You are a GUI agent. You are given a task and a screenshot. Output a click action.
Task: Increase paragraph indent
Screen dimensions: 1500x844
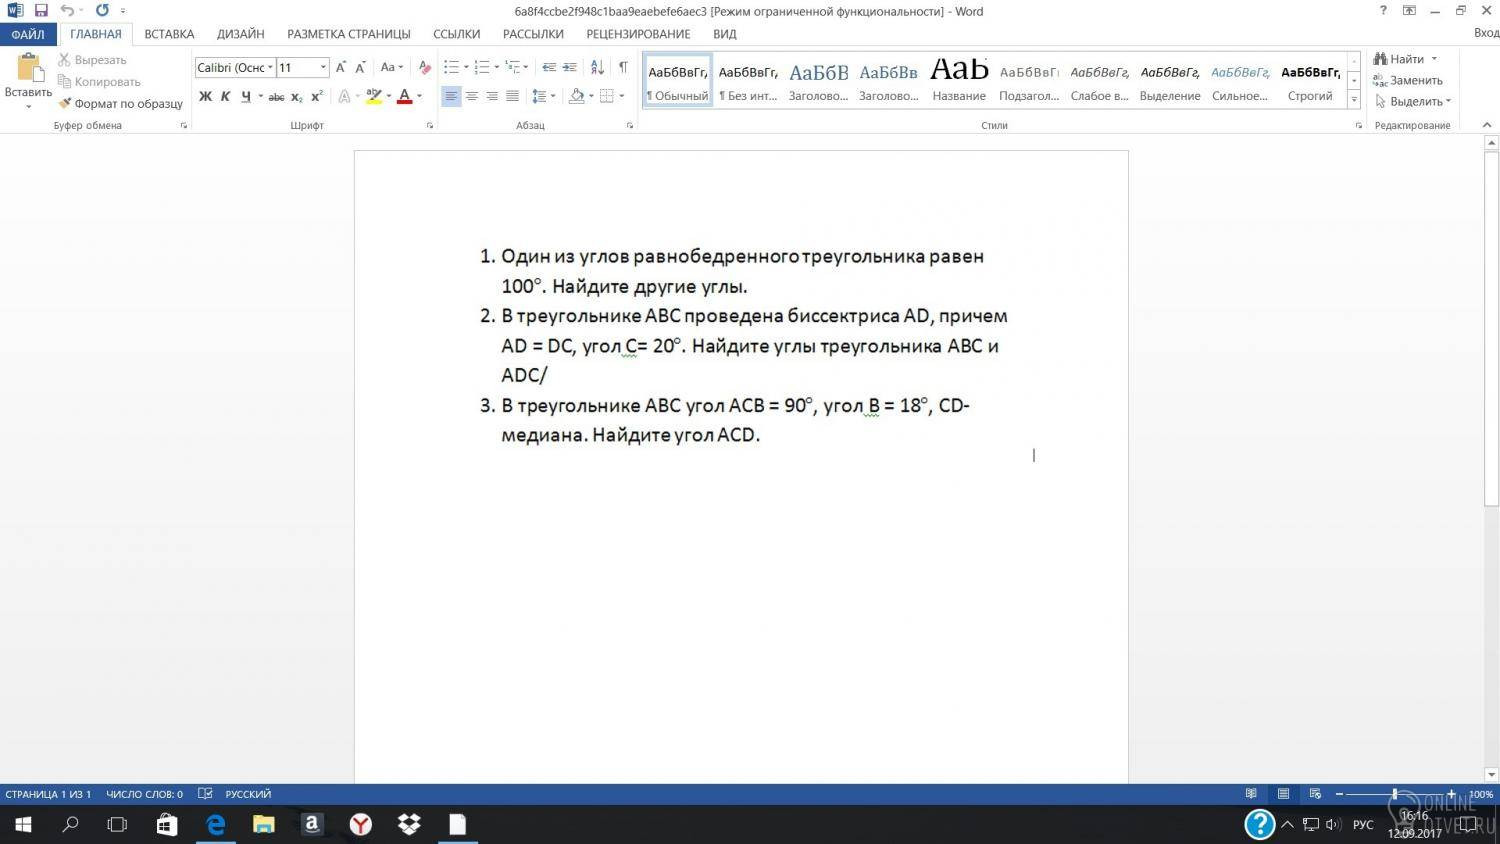click(570, 67)
